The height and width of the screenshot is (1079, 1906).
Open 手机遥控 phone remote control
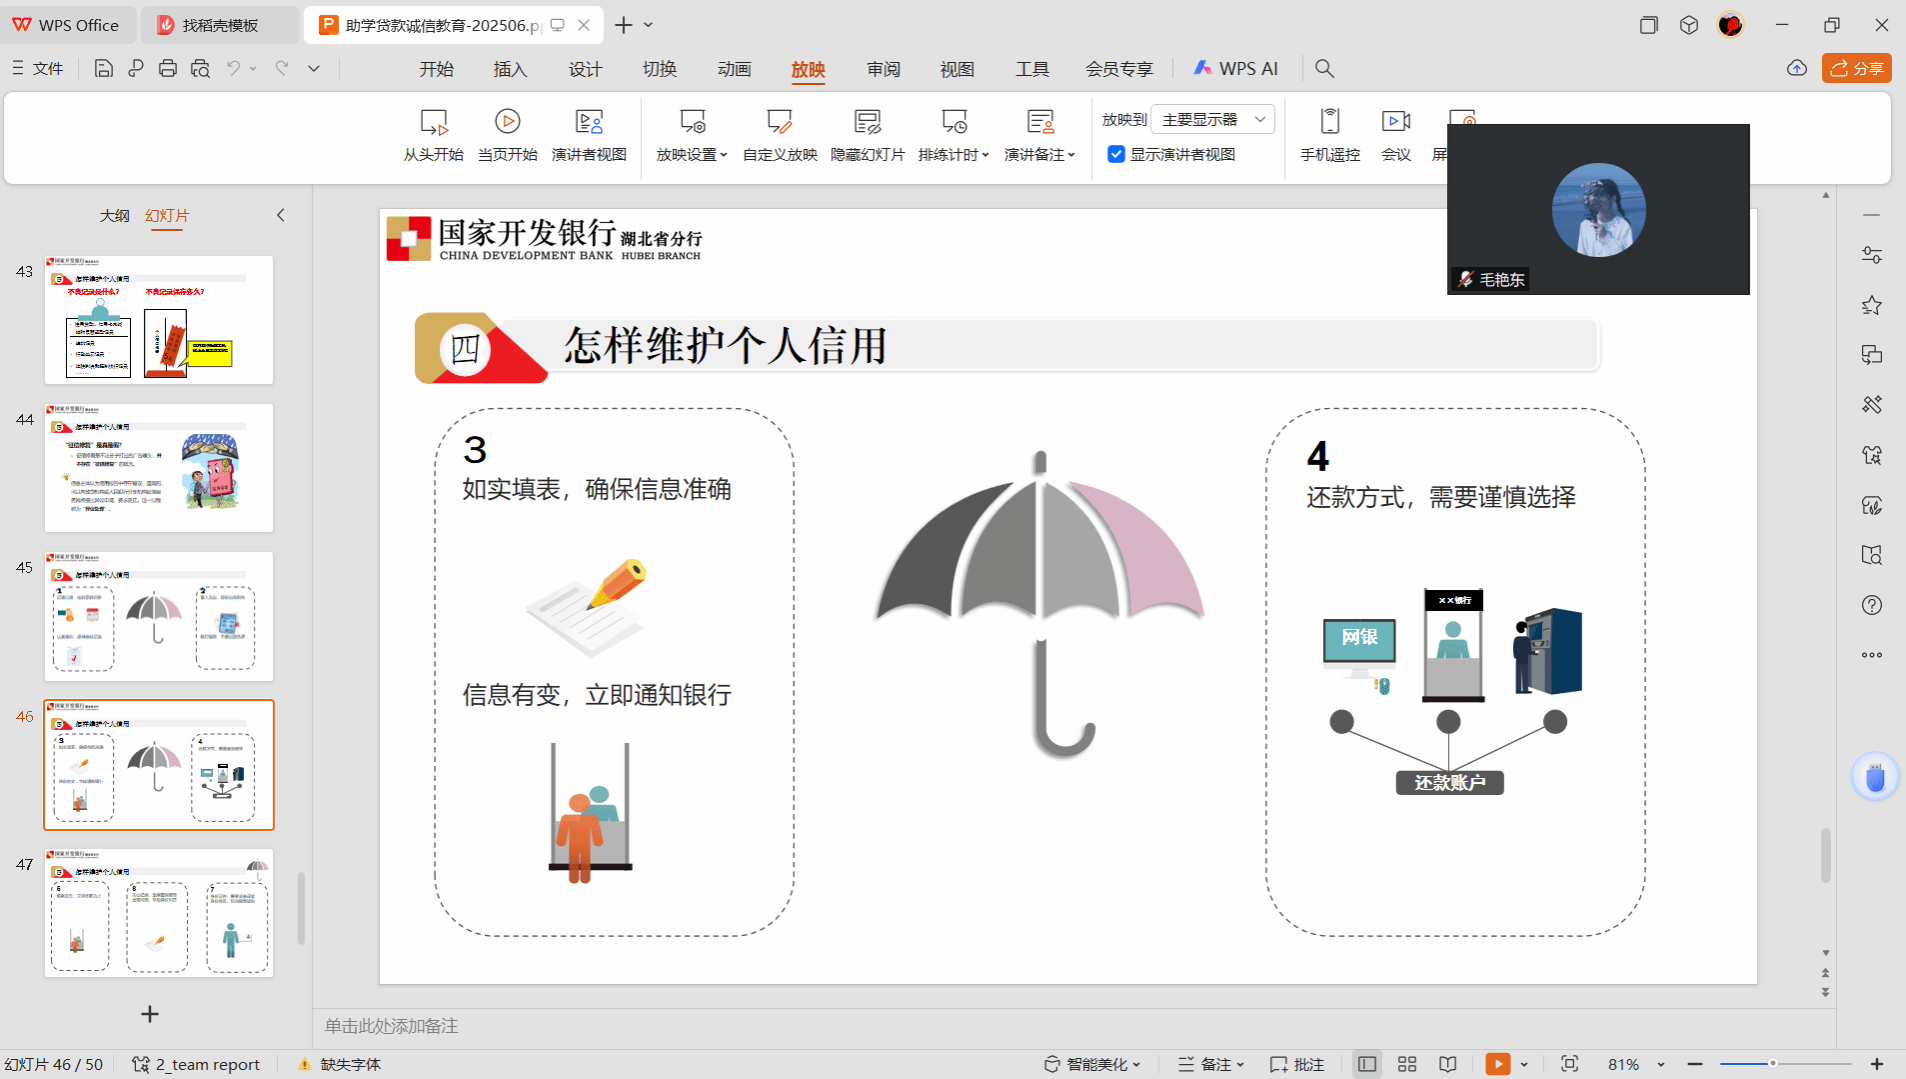pos(1329,123)
